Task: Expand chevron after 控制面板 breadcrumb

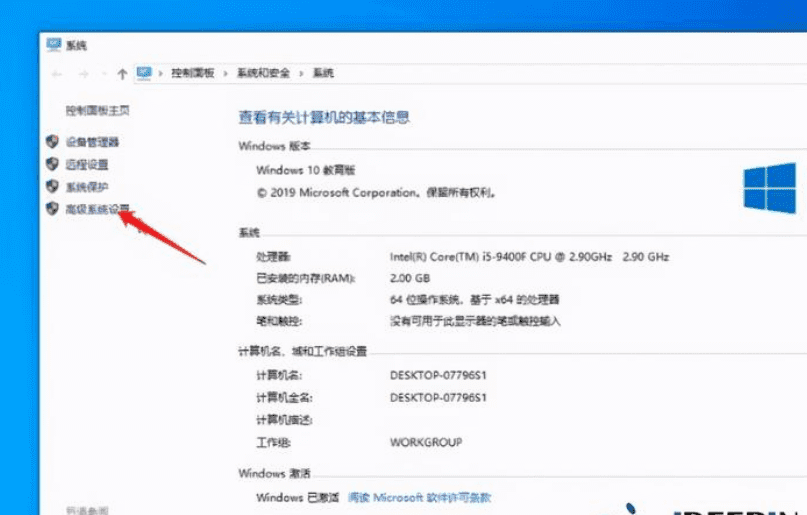Action: pyautogui.click(x=225, y=74)
